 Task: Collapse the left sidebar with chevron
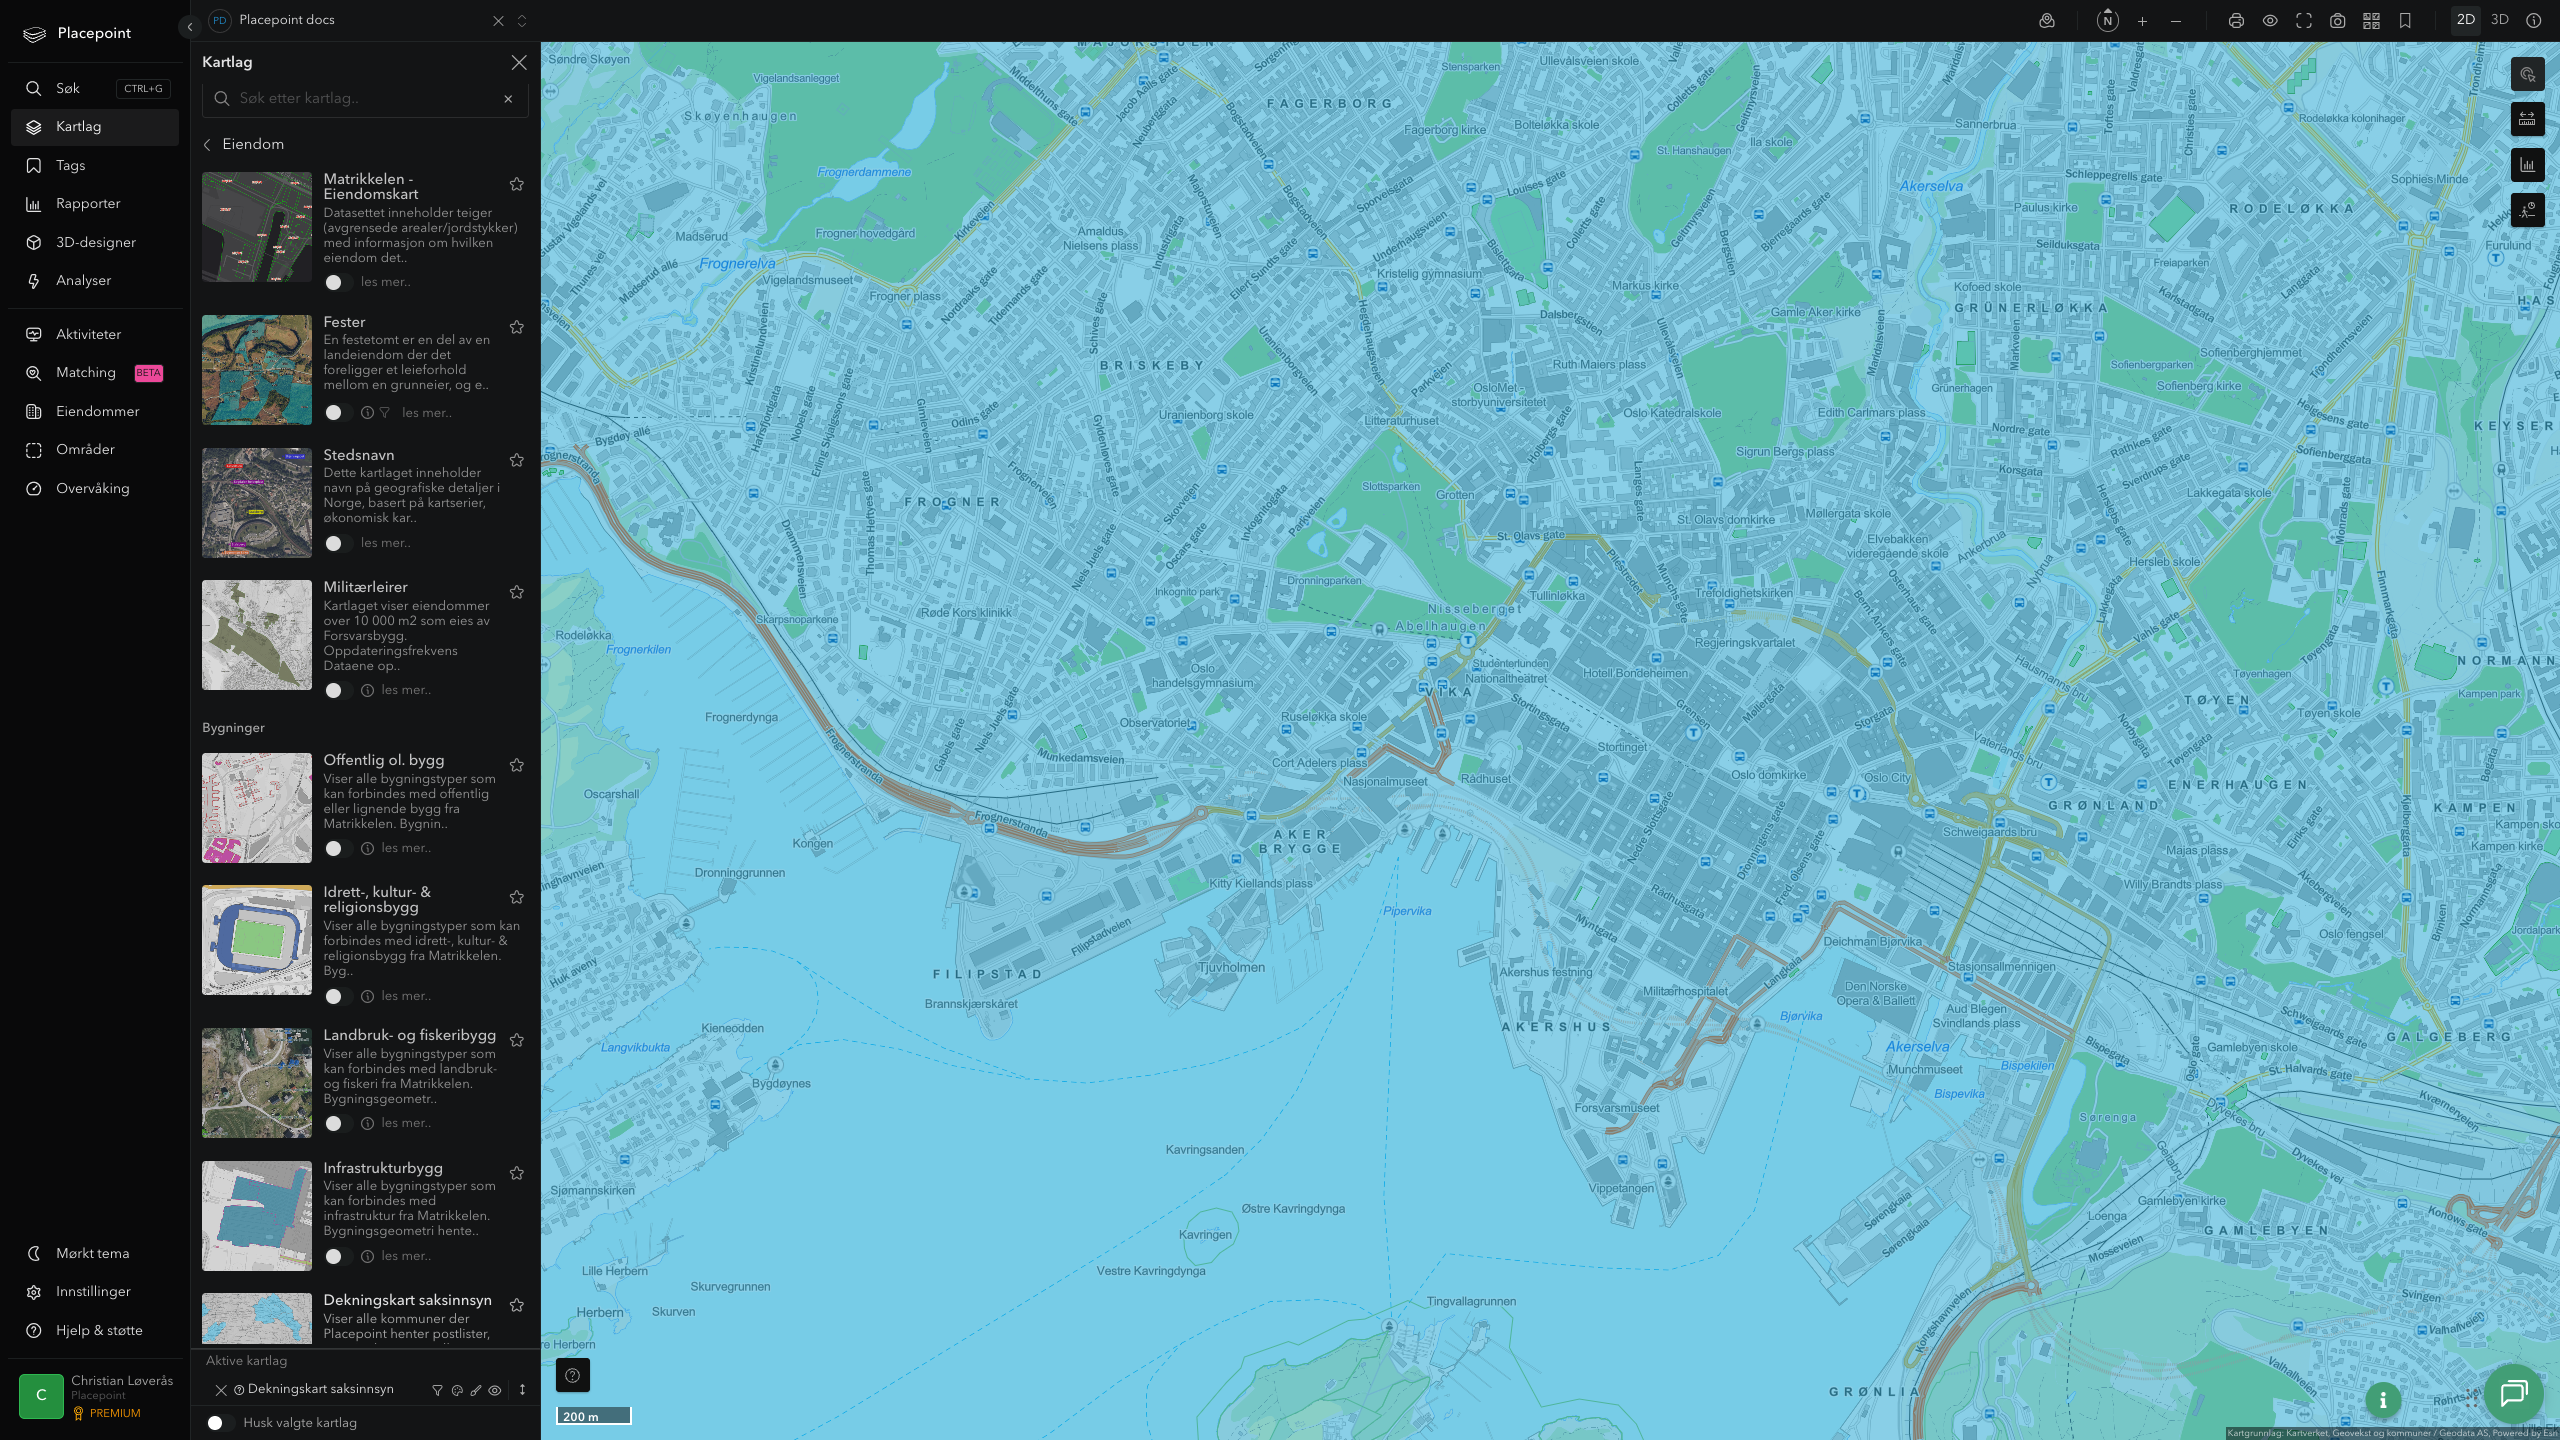[190, 27]
